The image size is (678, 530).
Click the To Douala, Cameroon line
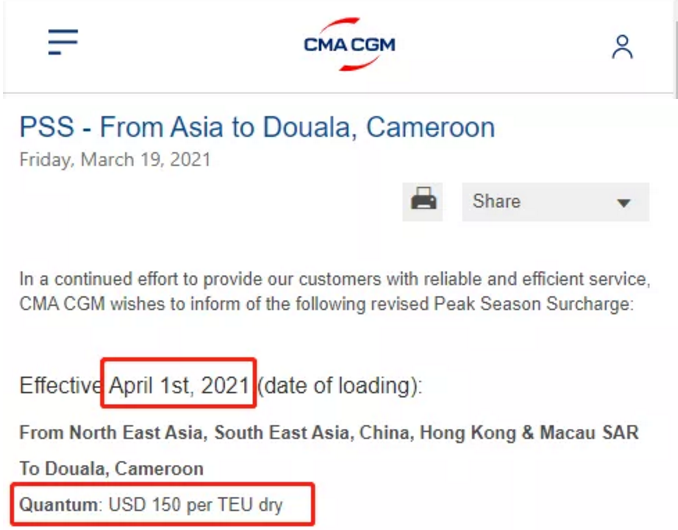coord(111,468)
